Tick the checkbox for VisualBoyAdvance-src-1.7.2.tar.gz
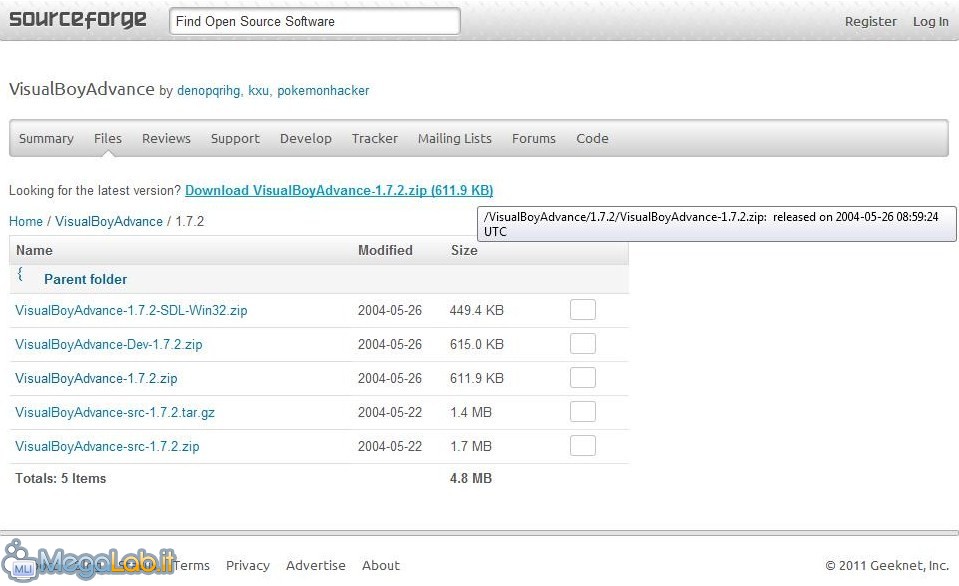 pyautogui.click(x=582, y=412)
